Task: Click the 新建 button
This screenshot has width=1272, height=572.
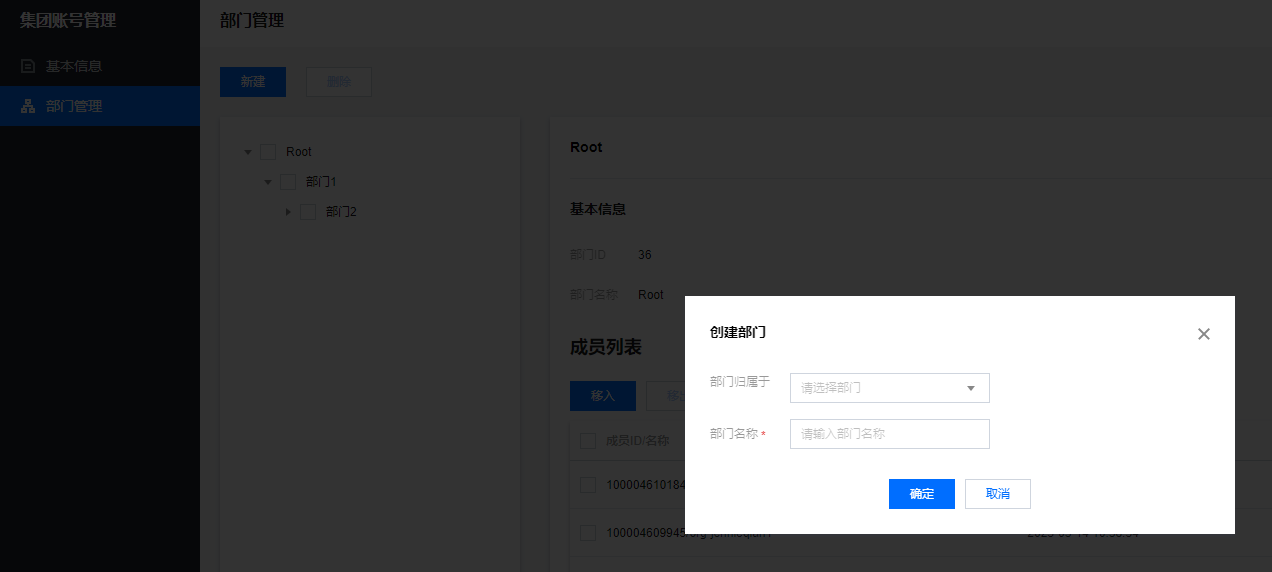Action: 253,82
